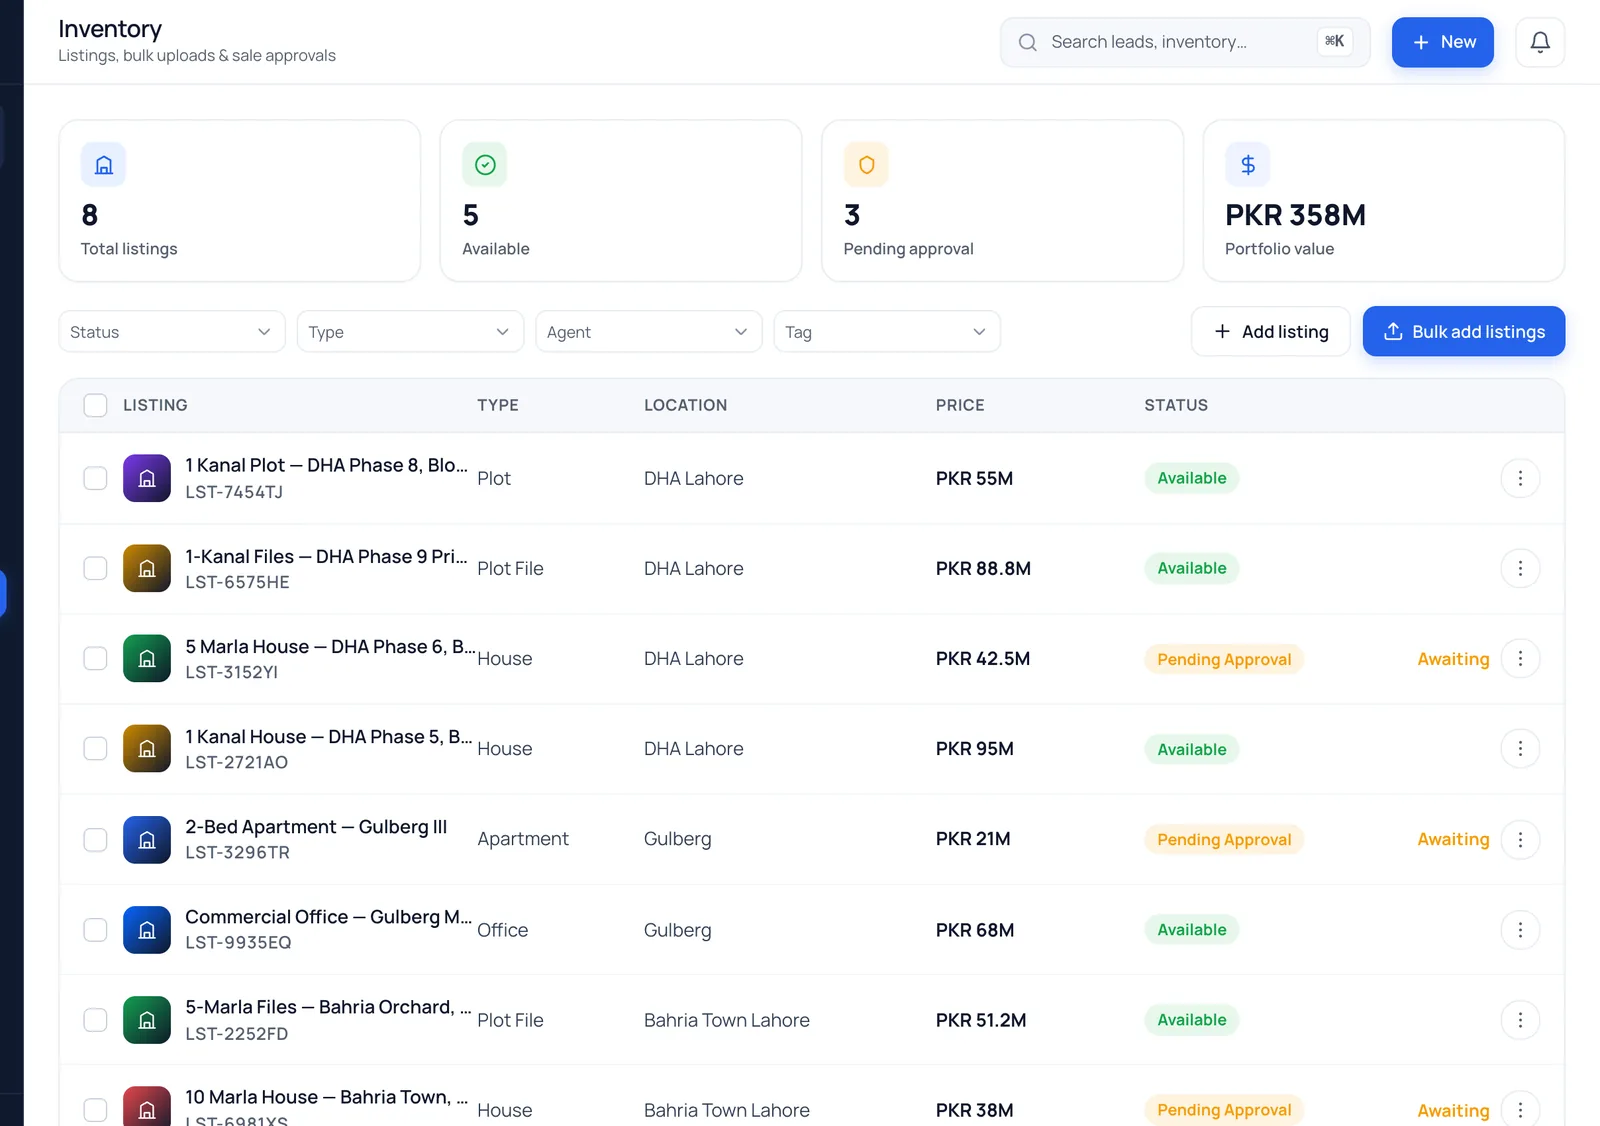Click listing title 5-Marla Files — Bahria Orchard
The width and height of the screenshot is (1600, 1126).
[x=328, y=1007]
